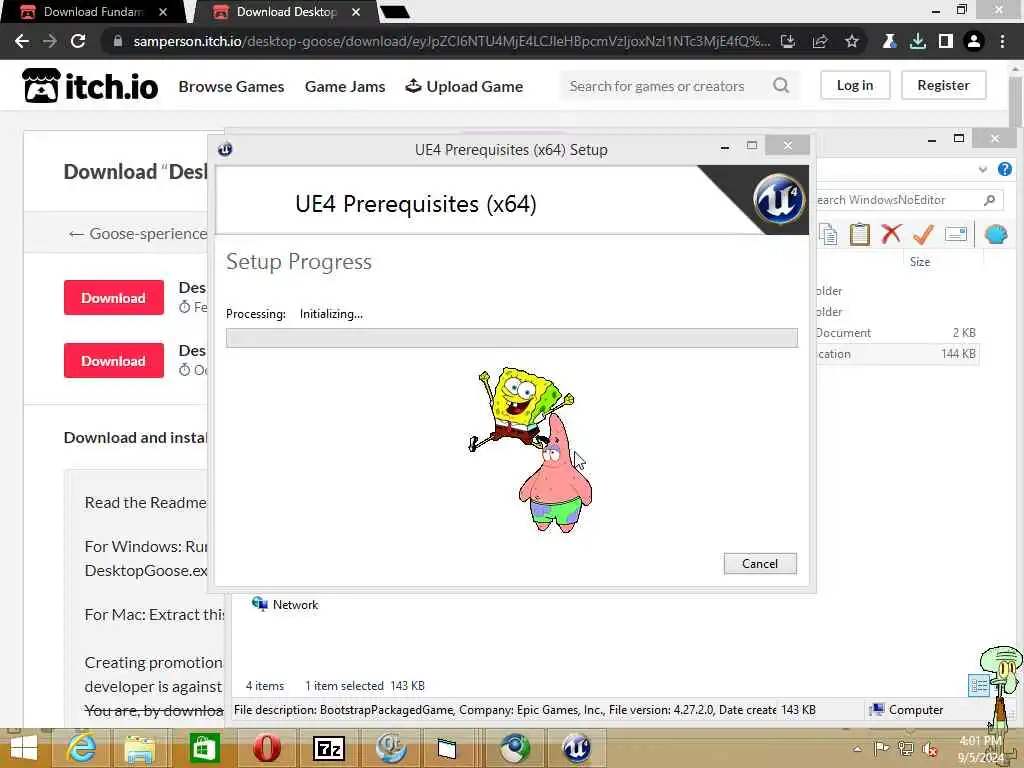Open Browse Games menu
1024x768 pixels.
click(231, 86)
